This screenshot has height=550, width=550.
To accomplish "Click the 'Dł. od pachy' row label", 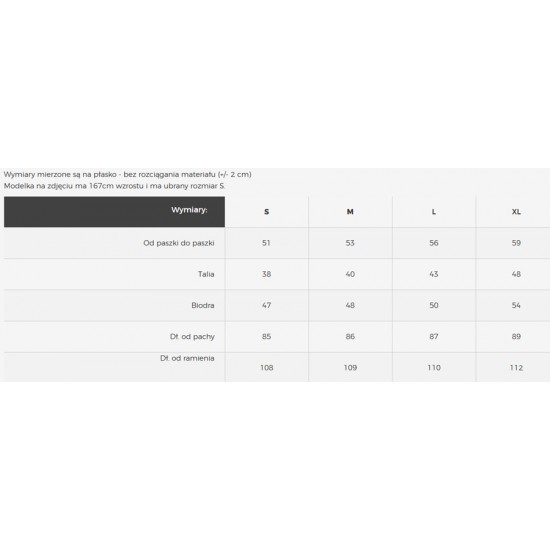I will (192, 336).
